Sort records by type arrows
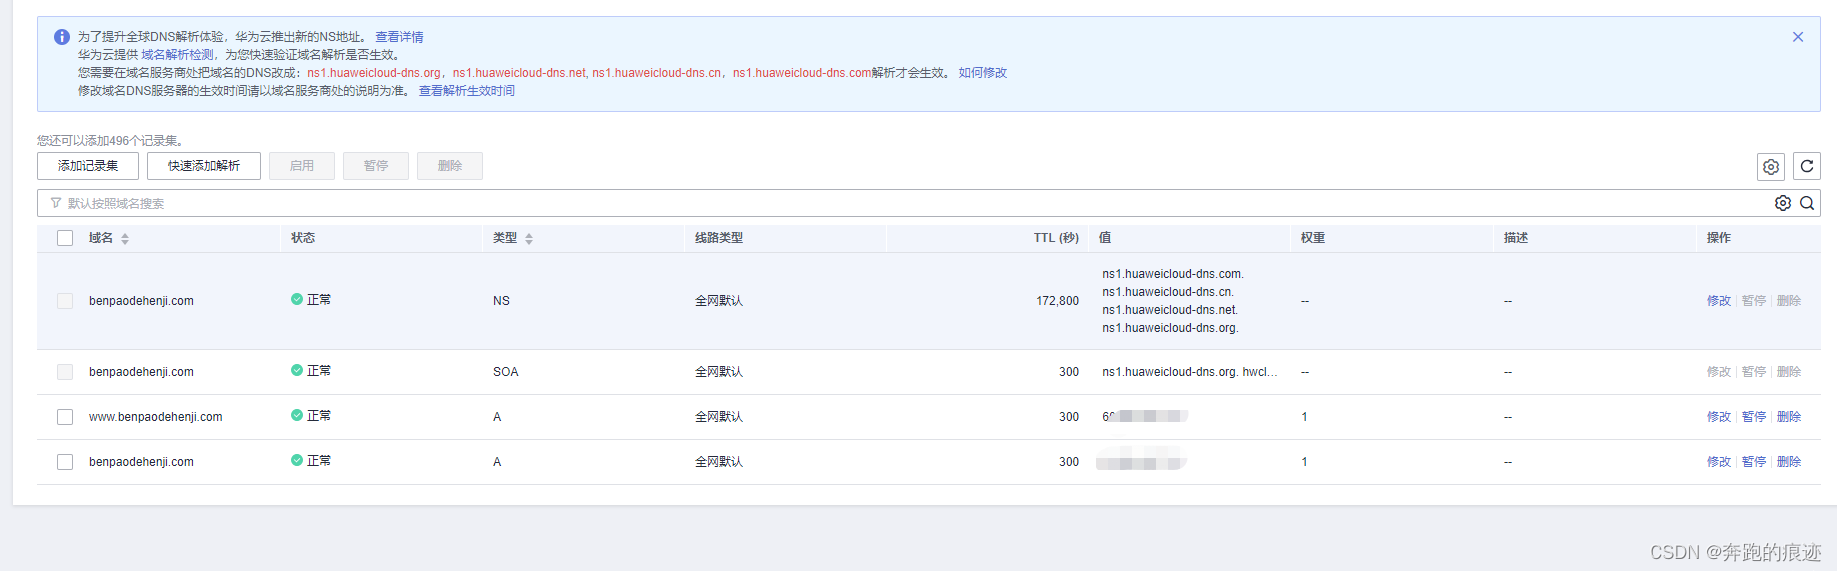The image size is (1837, 571). (x=529, y=238)
